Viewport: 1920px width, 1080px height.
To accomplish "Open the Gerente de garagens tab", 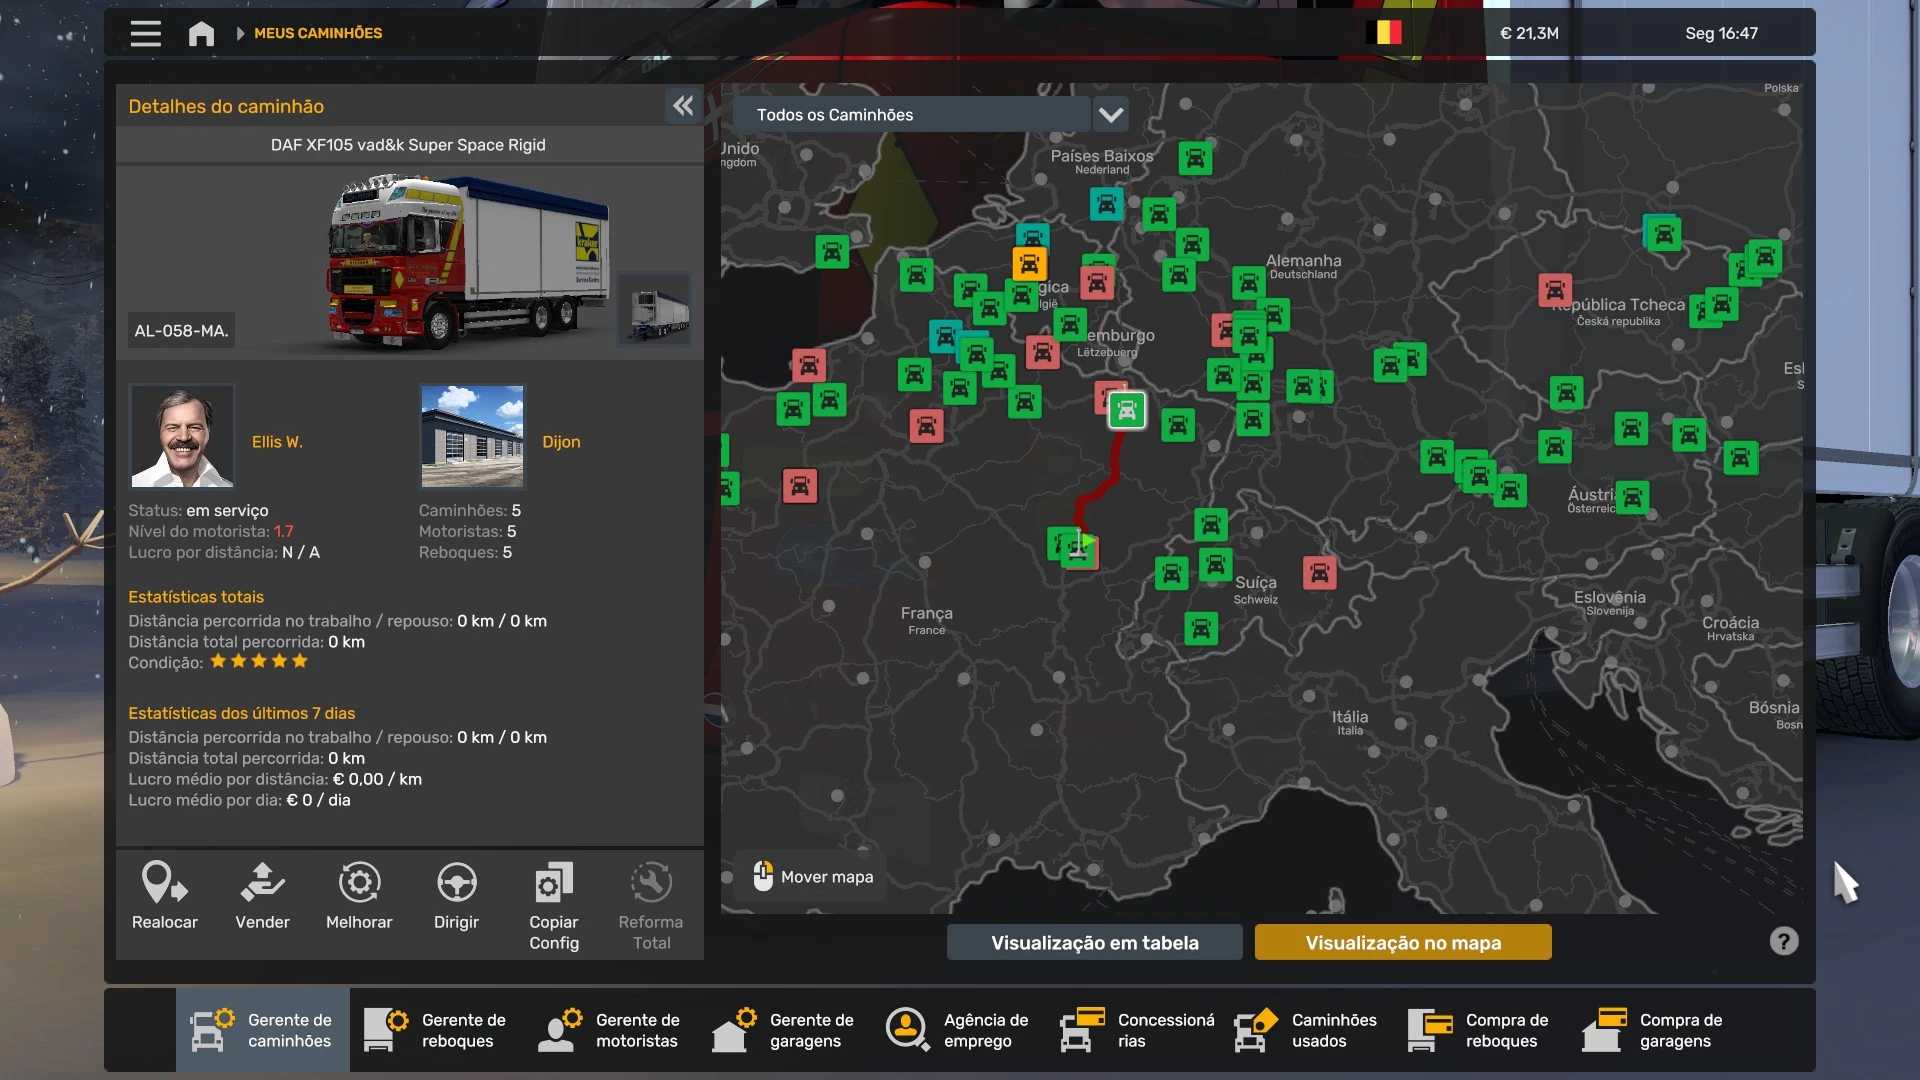I will pyautogui.click(x=785, y=1030).
